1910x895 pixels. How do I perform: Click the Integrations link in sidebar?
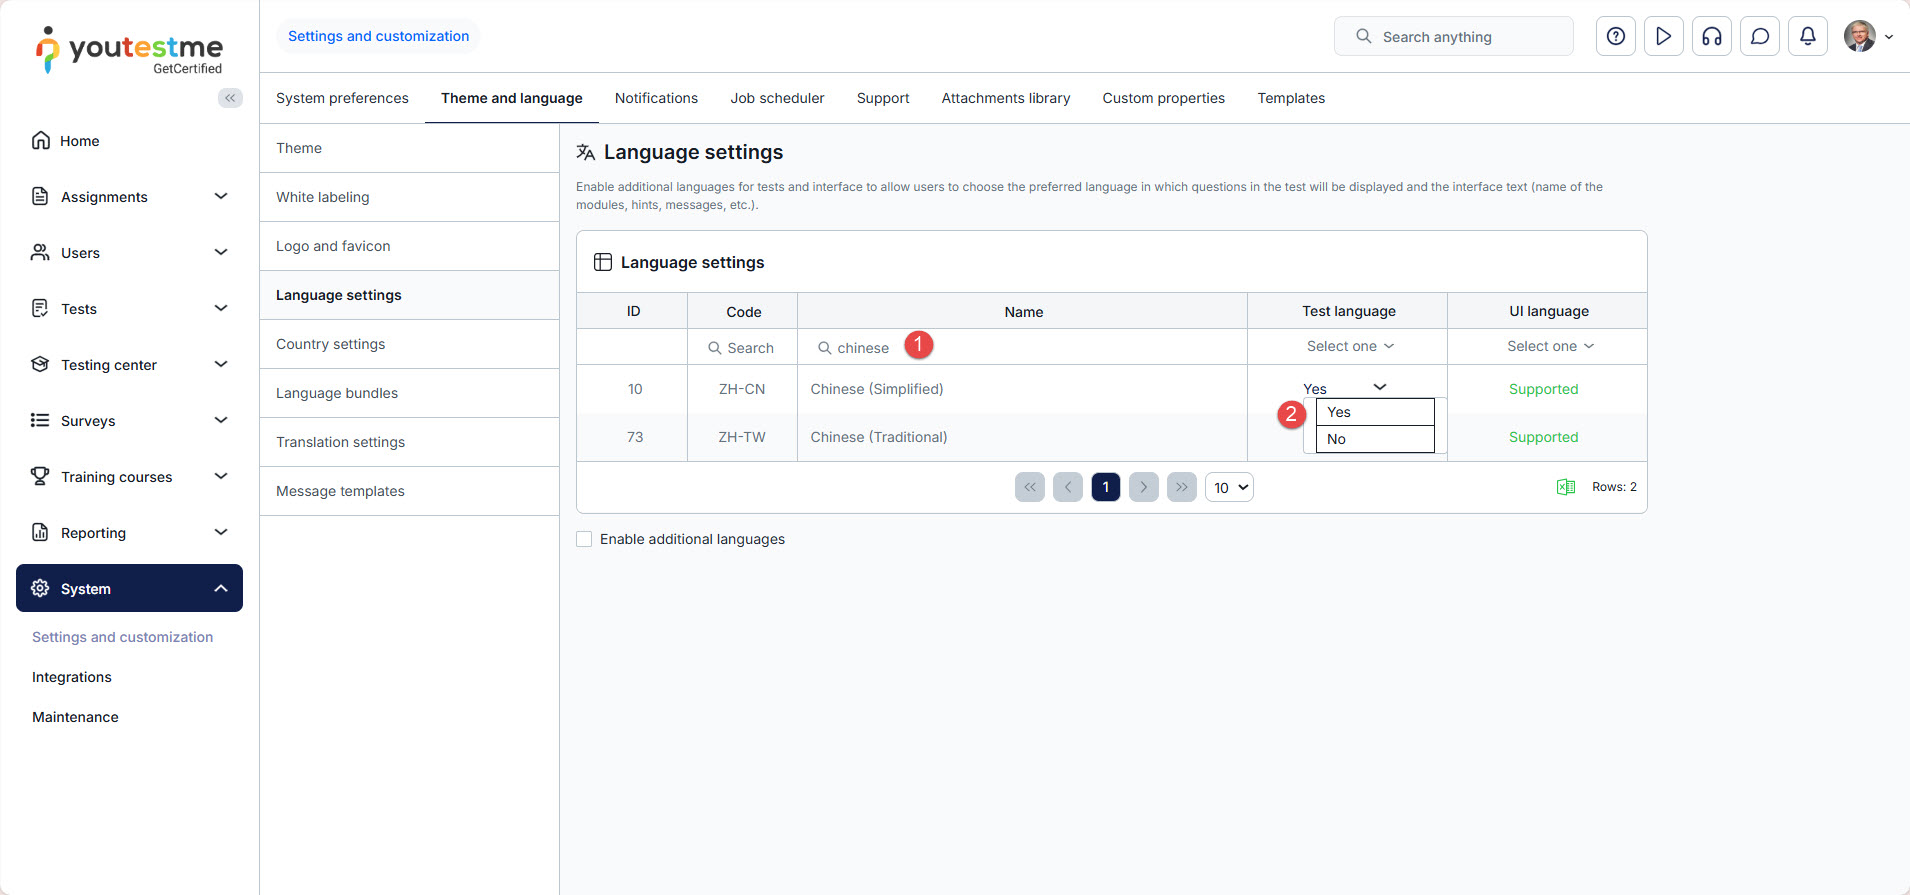(72, 677)
